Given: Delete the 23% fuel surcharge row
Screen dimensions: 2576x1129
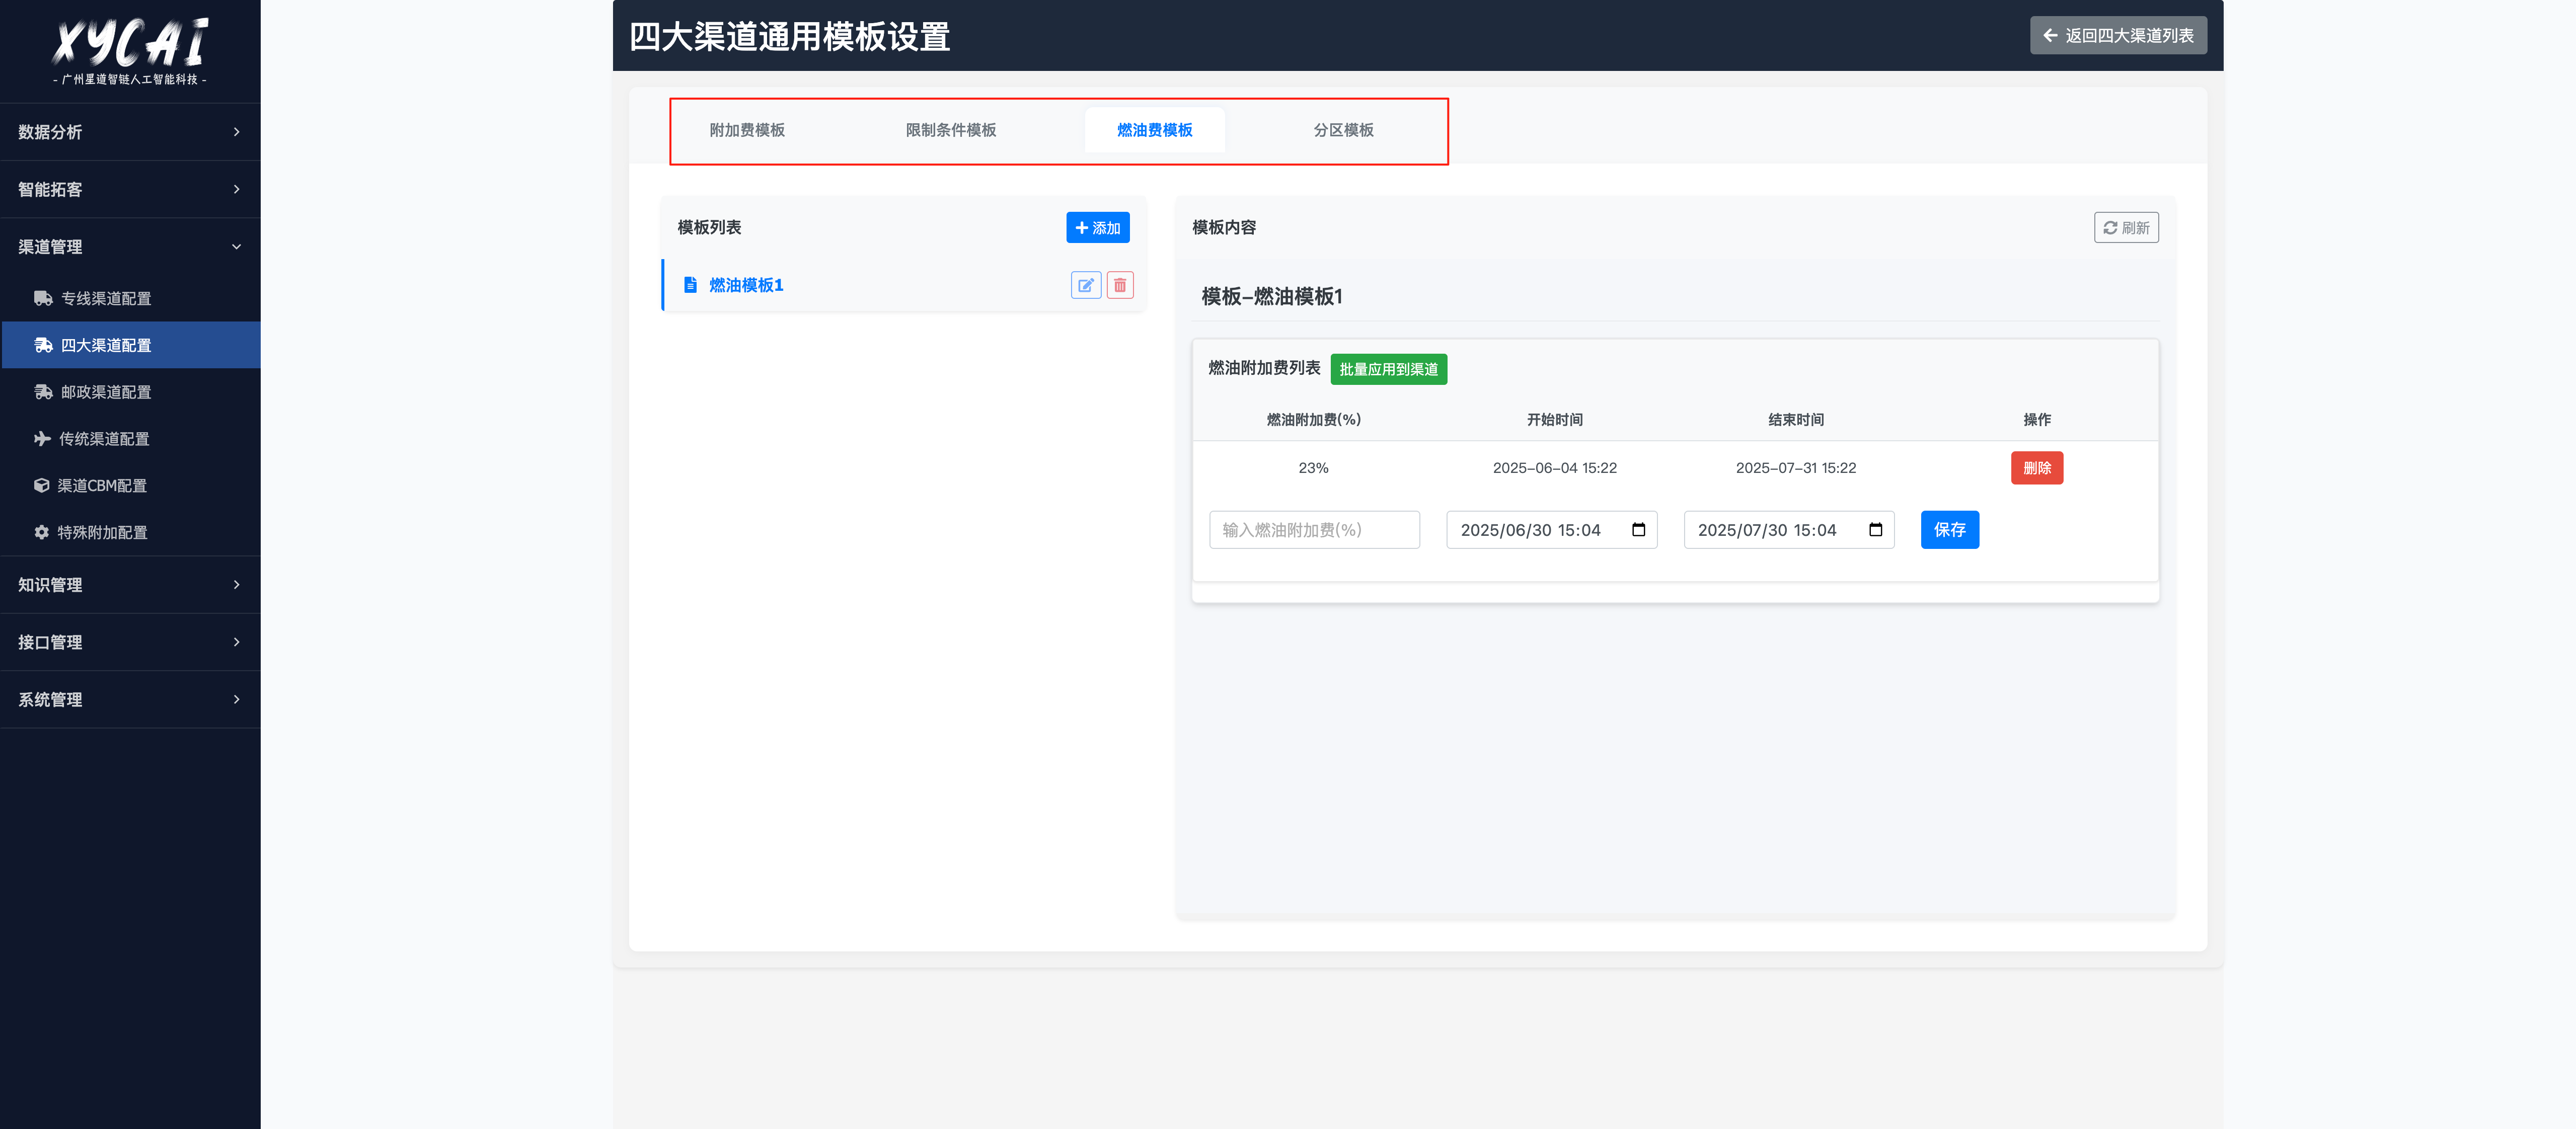Looking at the screenshot, I should pyautogui.click(x=2037, y=468).
